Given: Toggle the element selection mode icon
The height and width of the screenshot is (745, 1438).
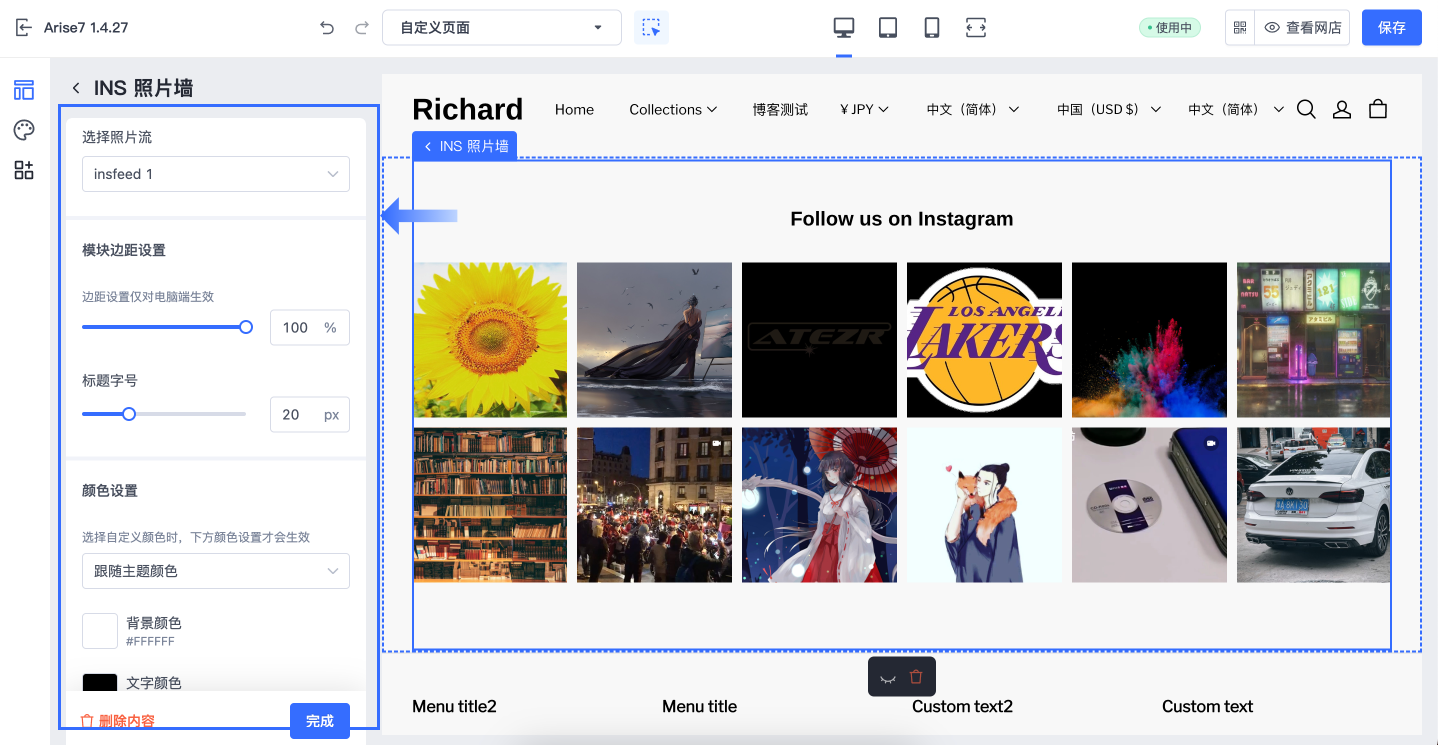Looking at the screenshot, I should pyautogui.click(x=651, y=28).
